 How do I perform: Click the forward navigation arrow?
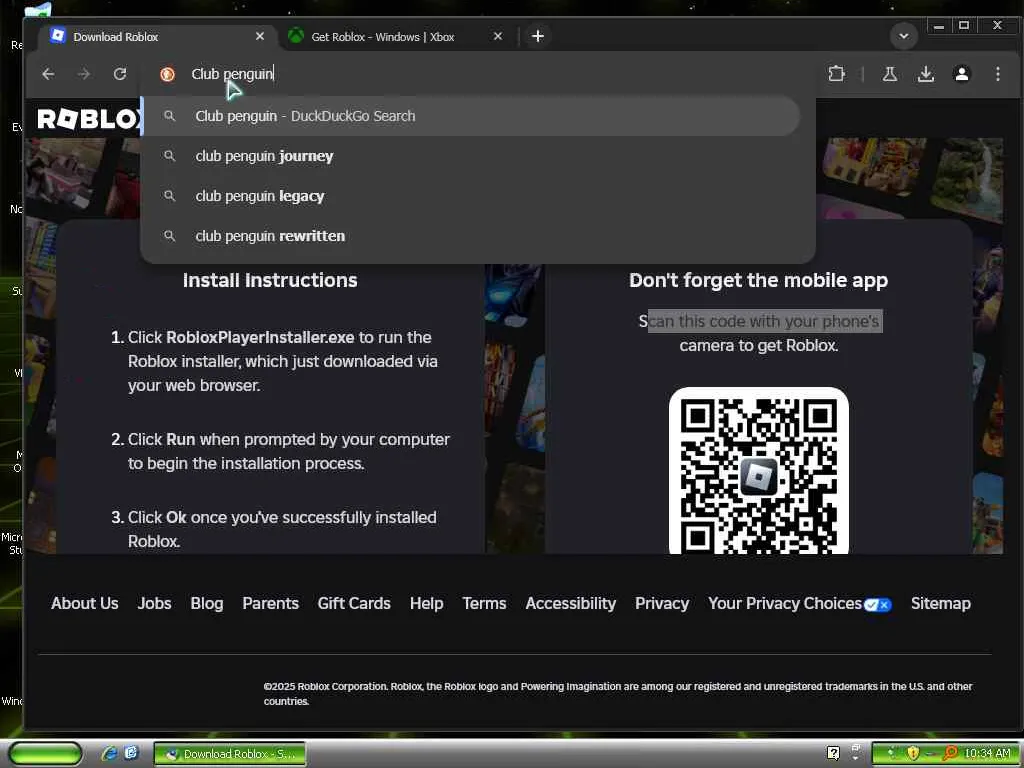[84, 74]
